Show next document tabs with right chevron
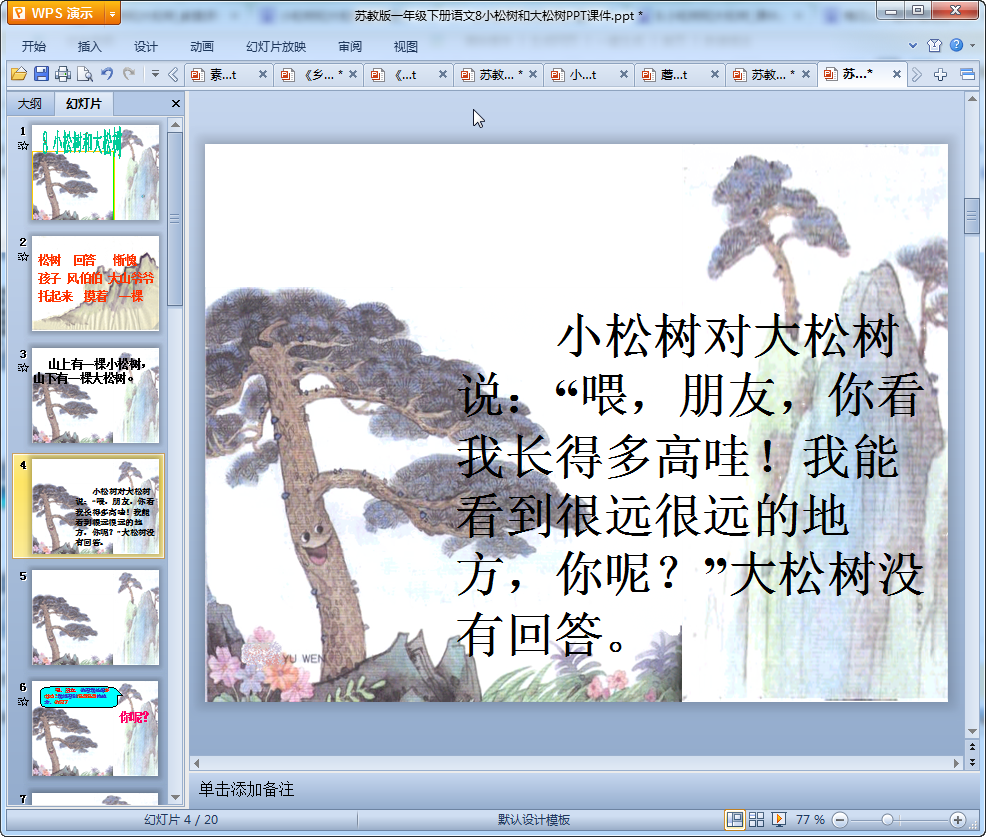Viewport: 986px width, 837px height. coord(917,75)
